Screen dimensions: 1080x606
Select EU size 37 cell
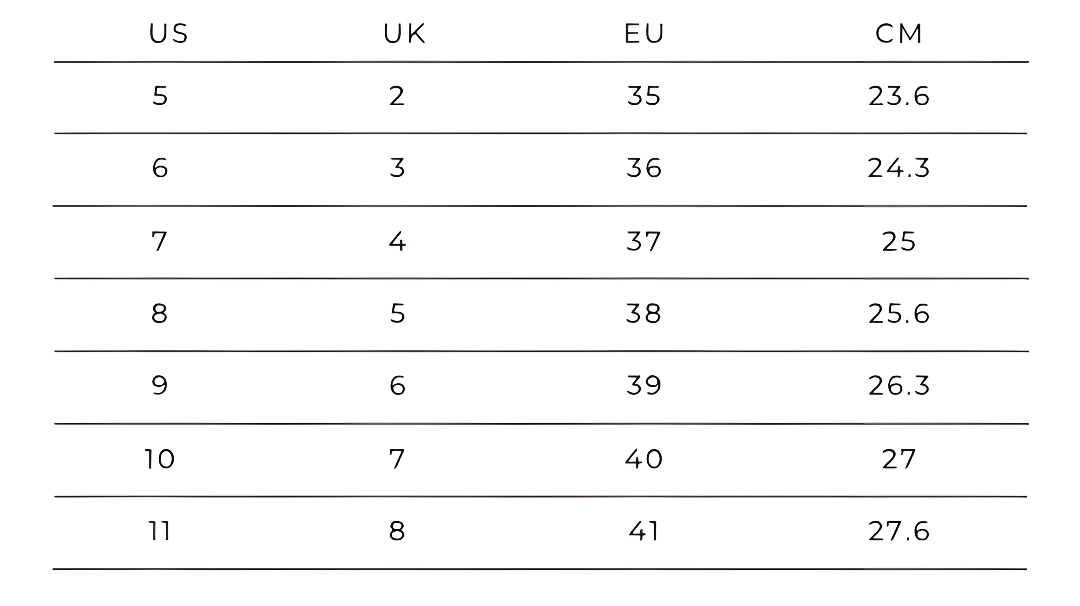[644, 241]
